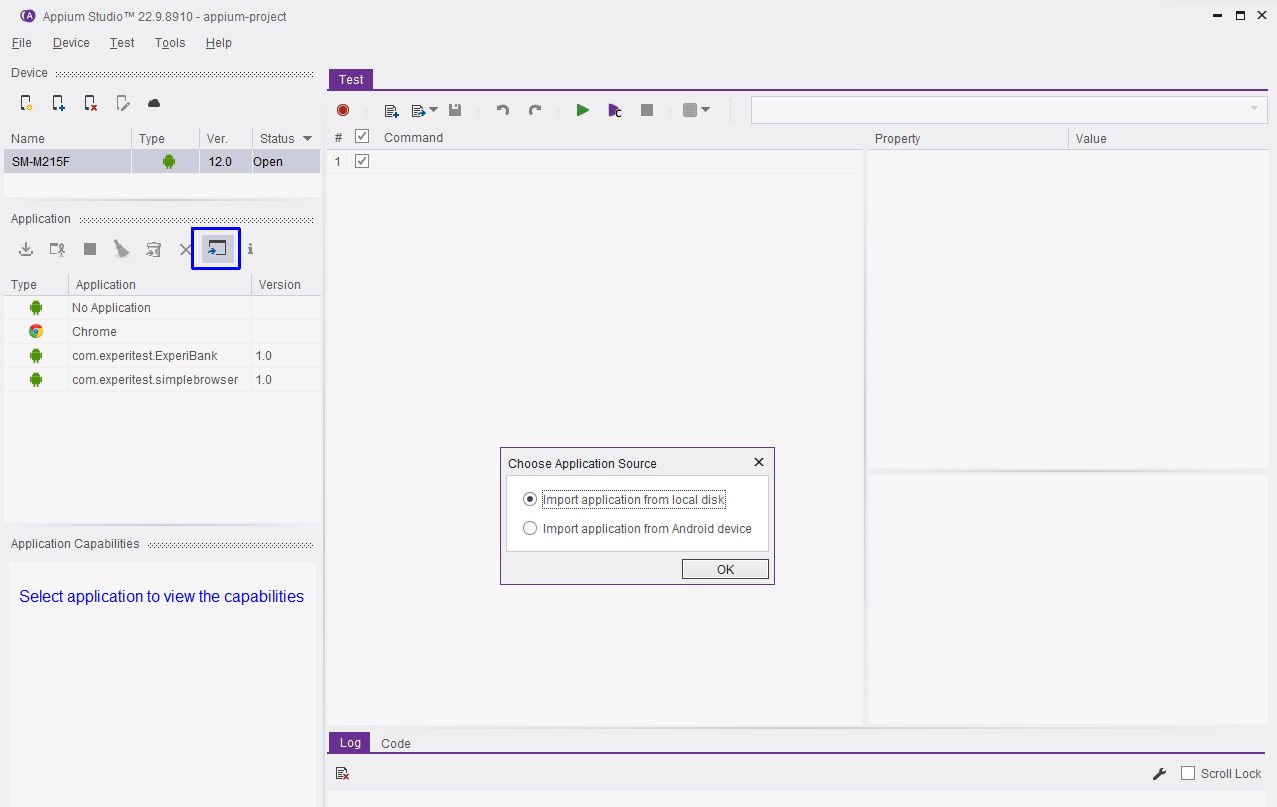
Task: Click the add new command icon
Action: [x=392, y=110]
